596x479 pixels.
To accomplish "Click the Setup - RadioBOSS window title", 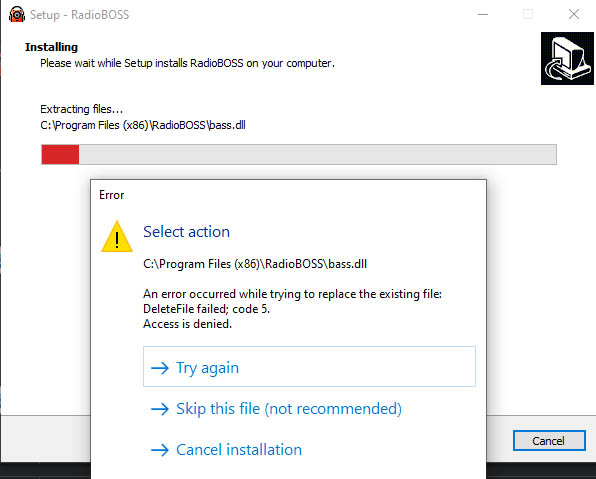I will pos(79,15).
